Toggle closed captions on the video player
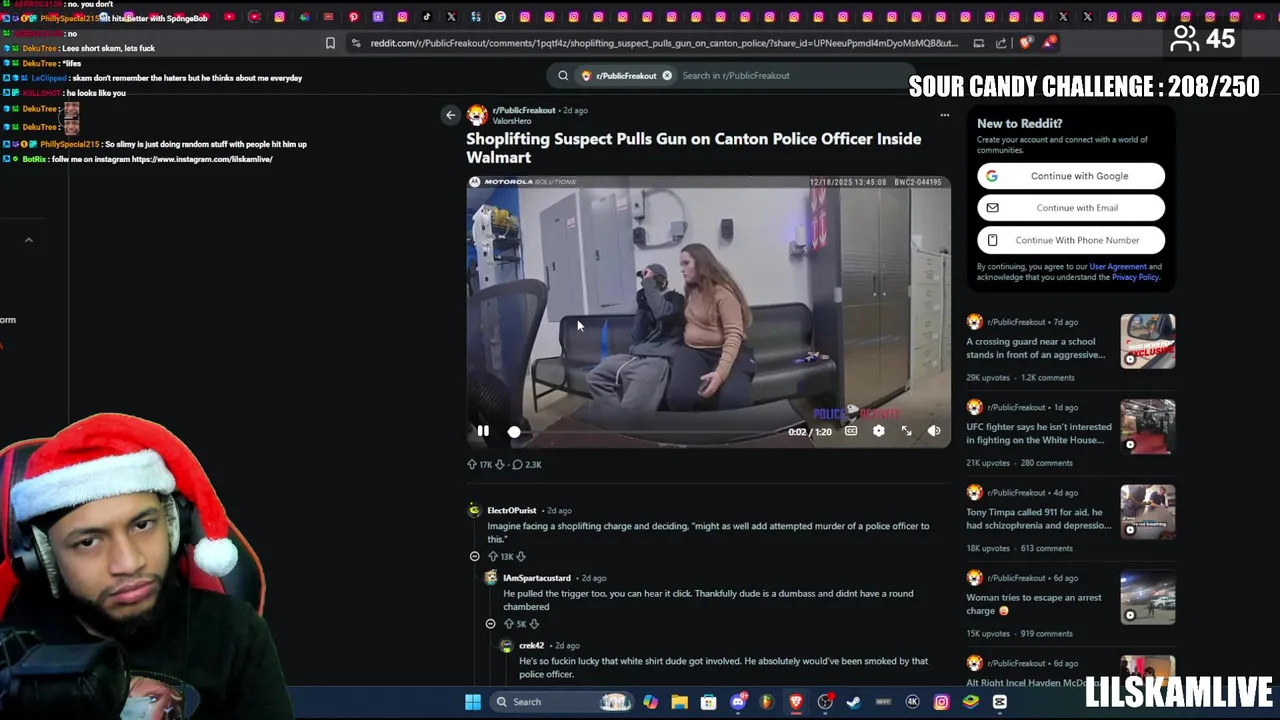1280x720 pixels. [851, 431]
